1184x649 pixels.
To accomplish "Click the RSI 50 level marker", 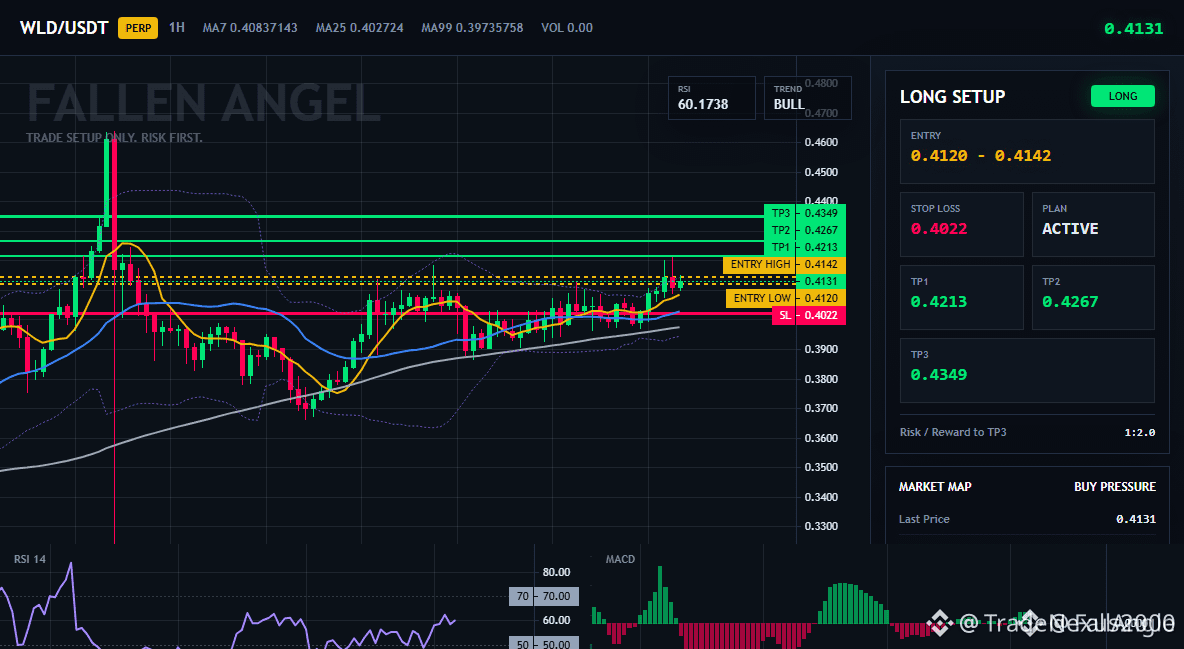I will point(544,644).
